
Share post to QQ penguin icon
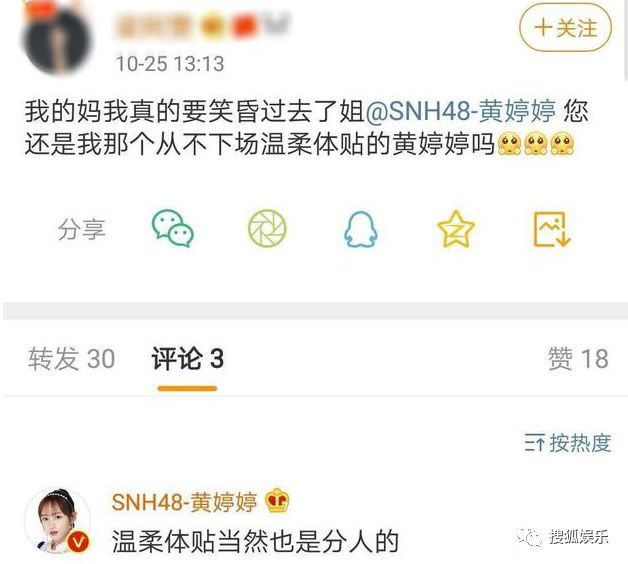pos(360,229)
